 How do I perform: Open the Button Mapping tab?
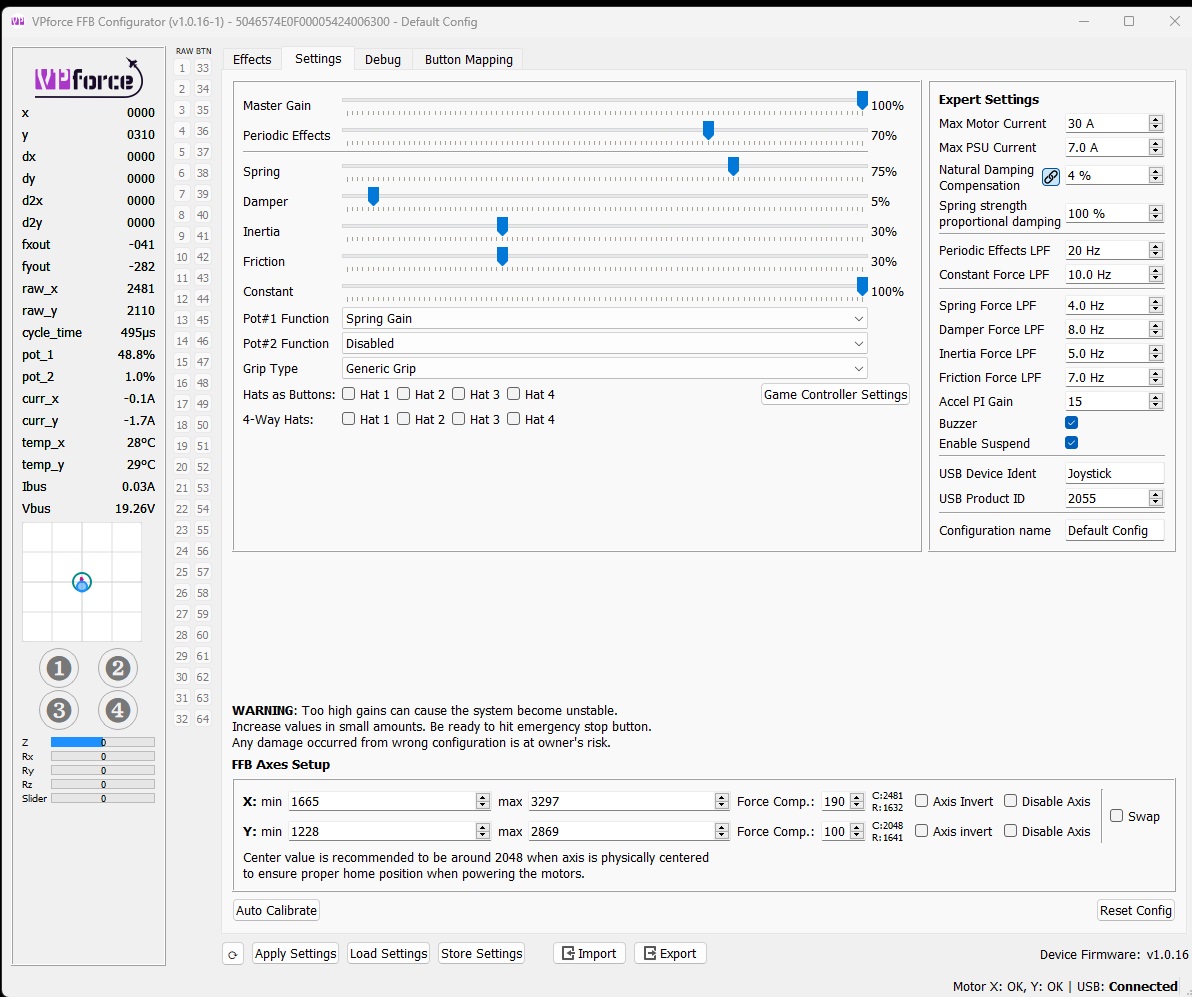[468, 59]
